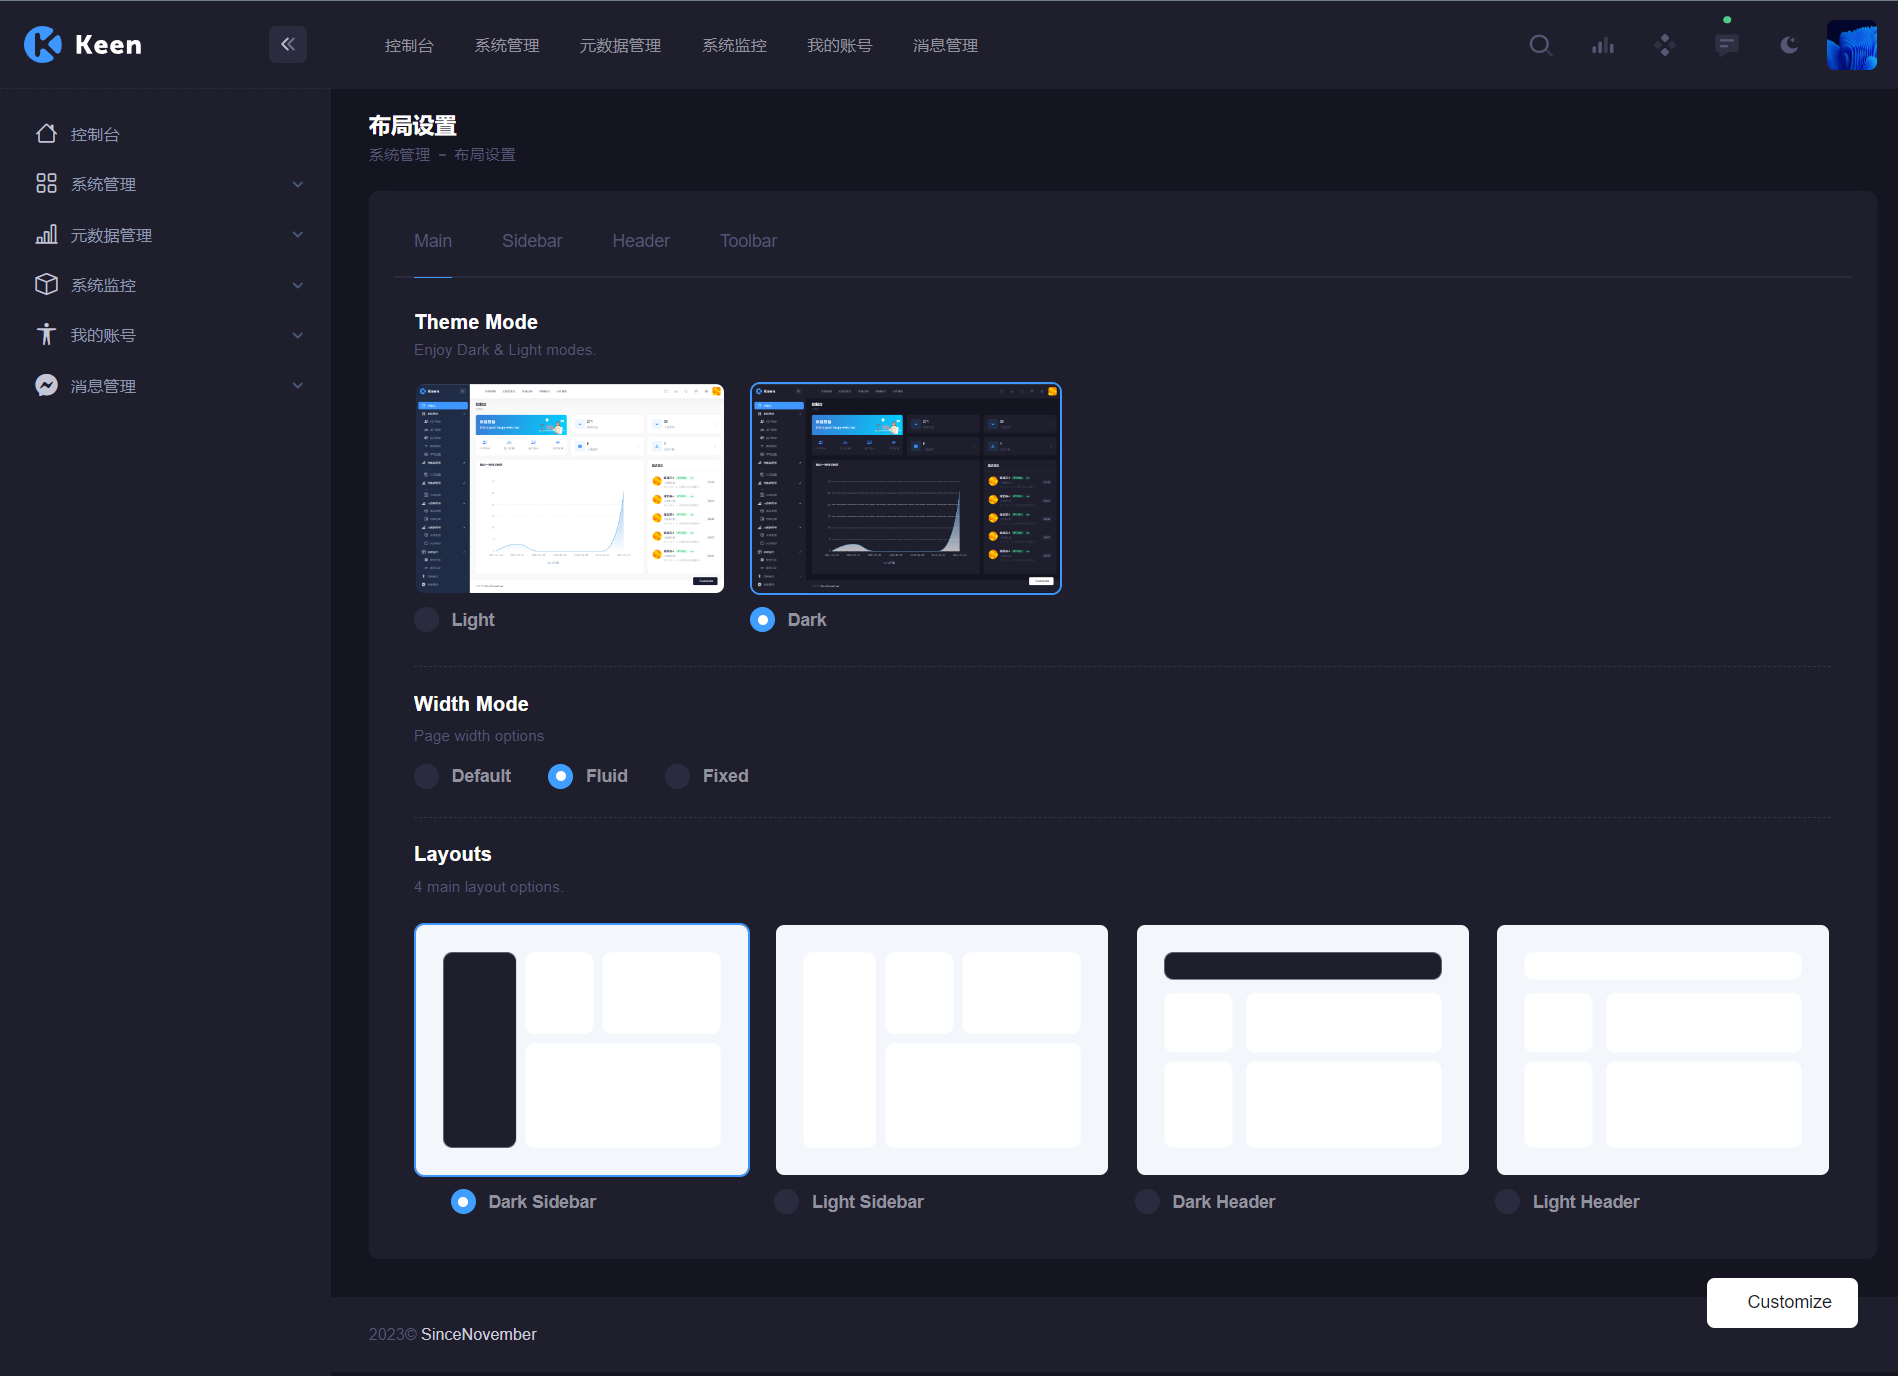Select the Fixed width radio button
Screen dimensions: 1898x1376
678,776
